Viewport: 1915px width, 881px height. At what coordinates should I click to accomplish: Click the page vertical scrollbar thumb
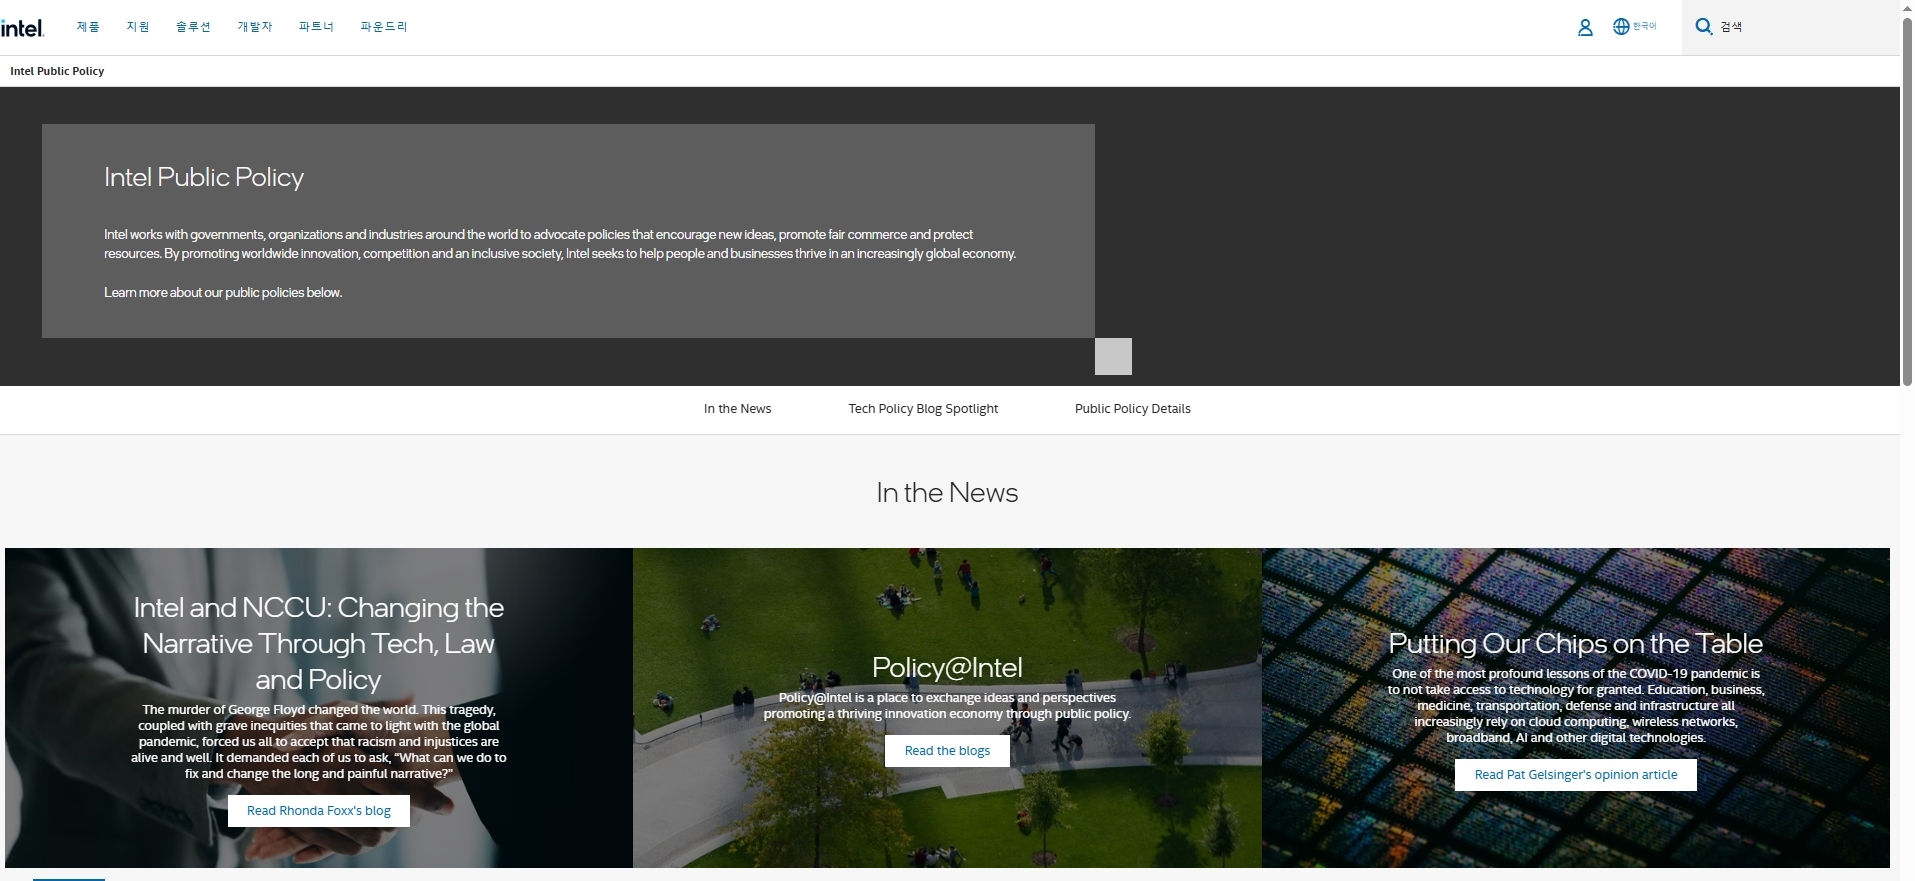tap(1907, 200)
